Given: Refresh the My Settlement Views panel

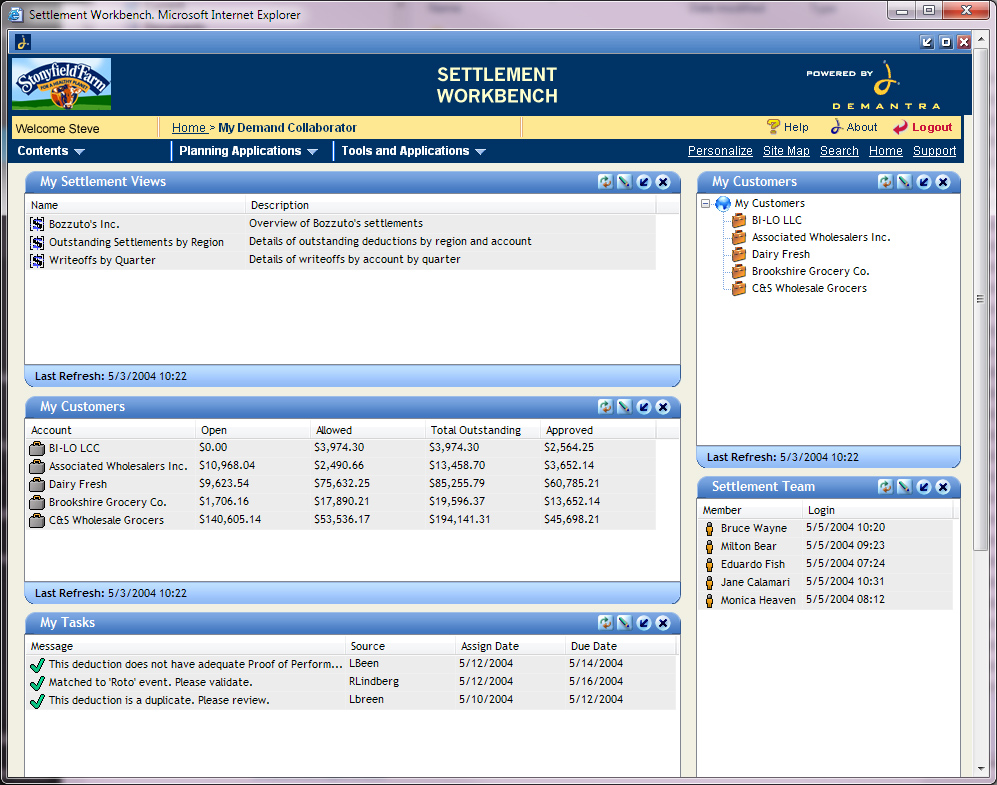Looking at the screenshot, I should click(x=605, y=182).
